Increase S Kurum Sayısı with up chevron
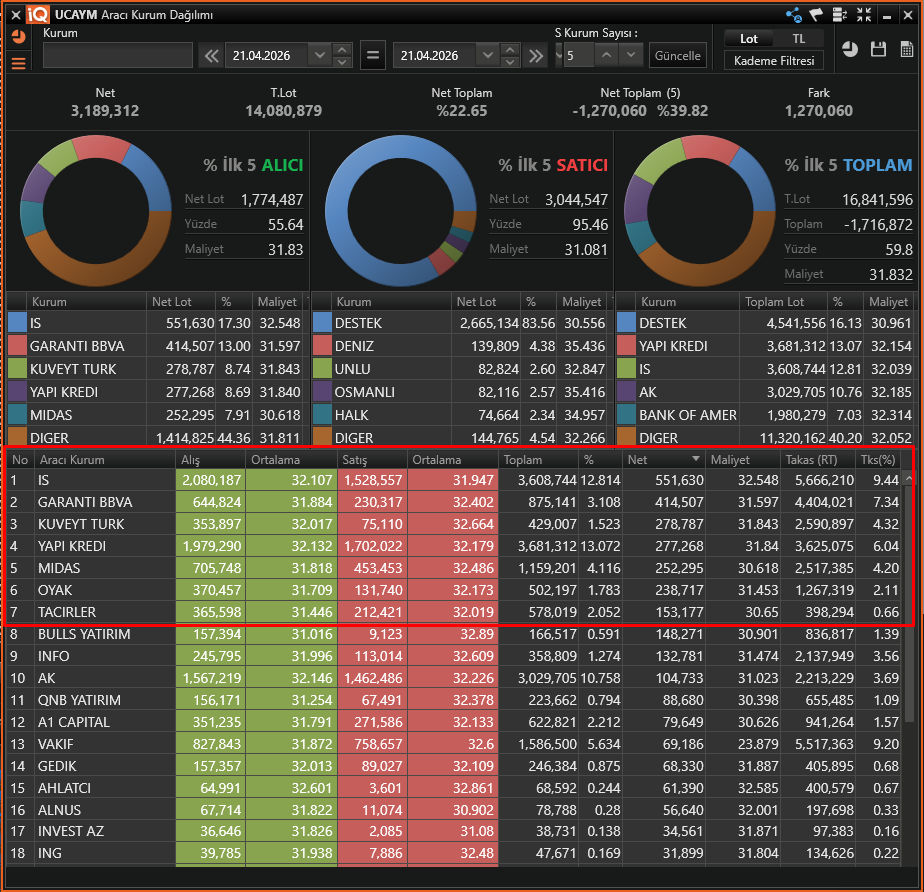The width and height of the screenshot is (924, 892). pos(606,55)
